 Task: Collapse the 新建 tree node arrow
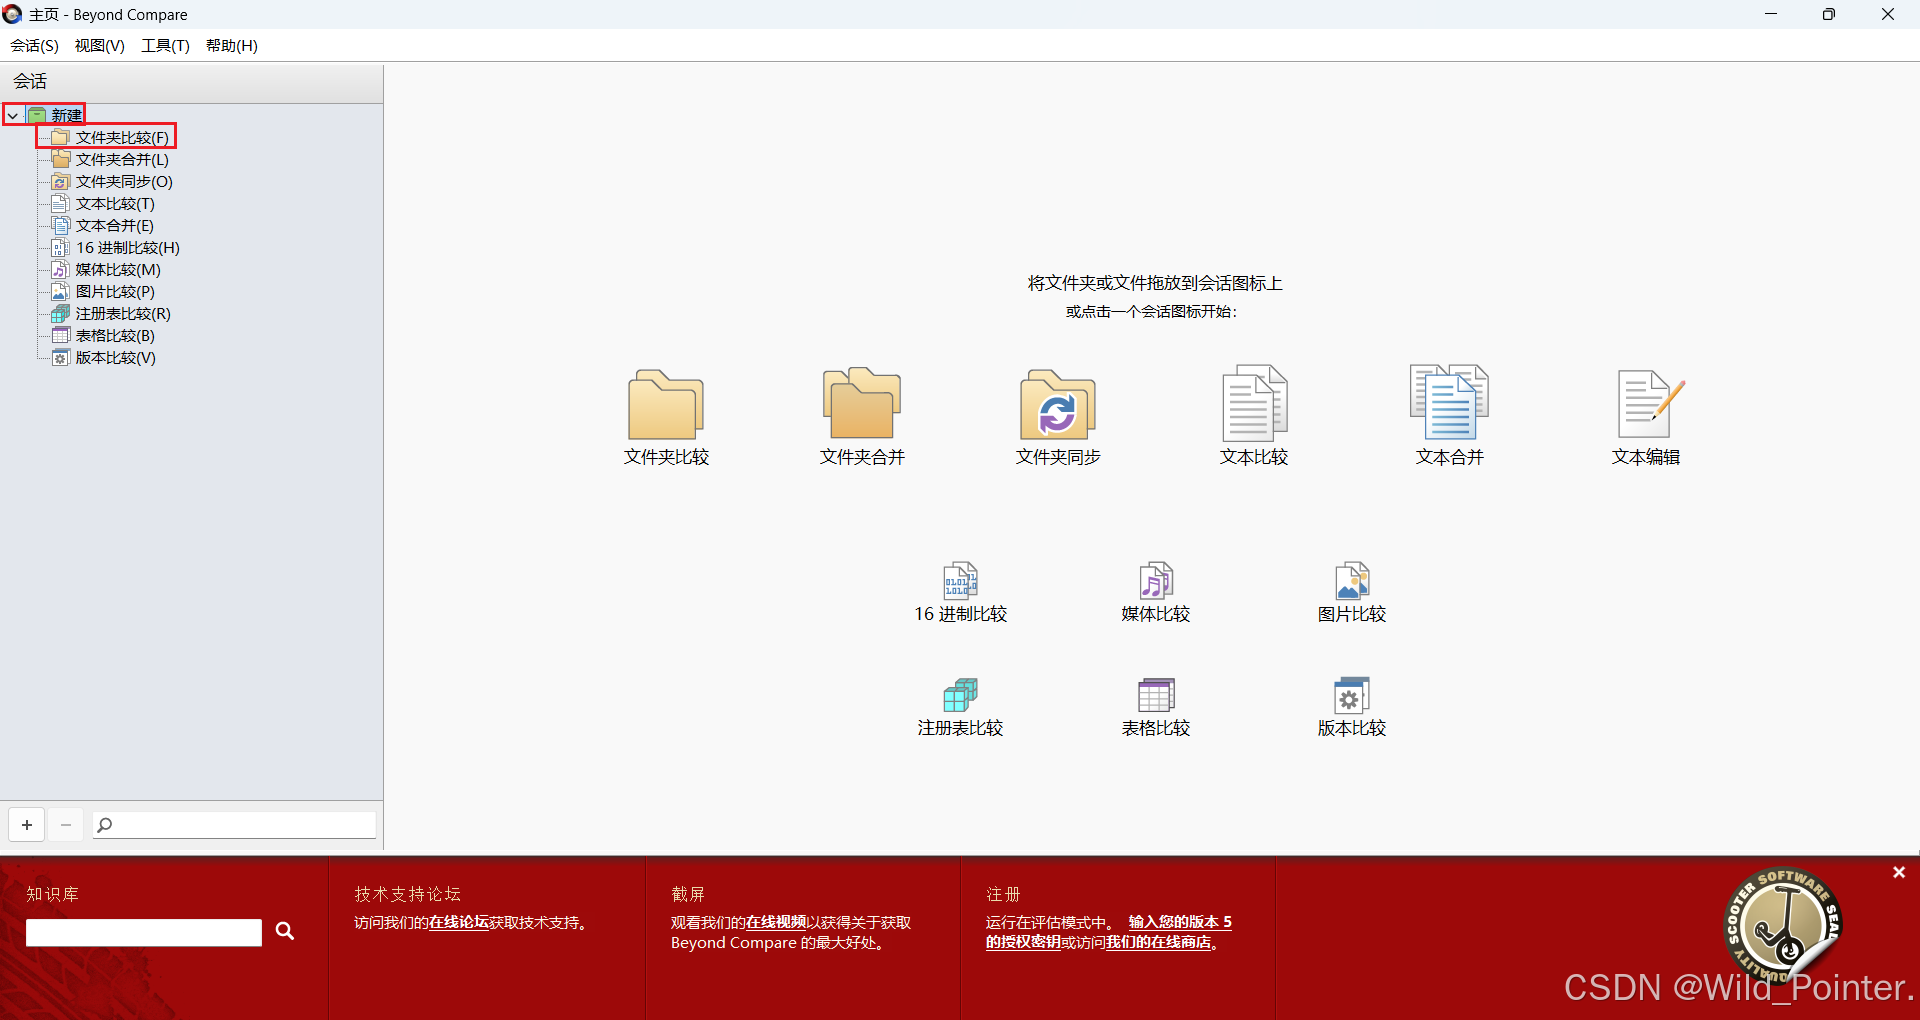[13, 116]
